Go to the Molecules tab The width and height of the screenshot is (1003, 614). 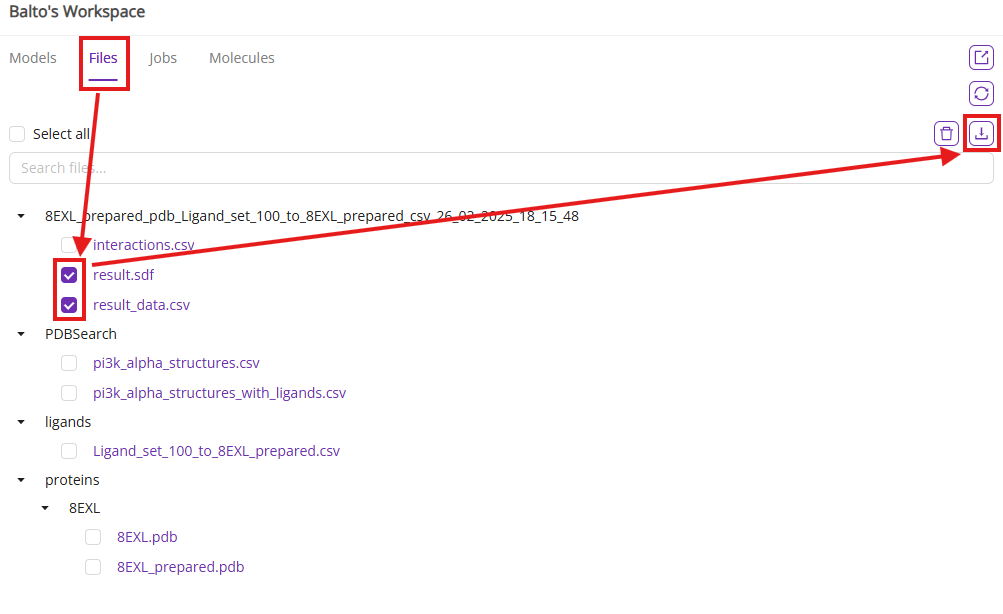241,58
